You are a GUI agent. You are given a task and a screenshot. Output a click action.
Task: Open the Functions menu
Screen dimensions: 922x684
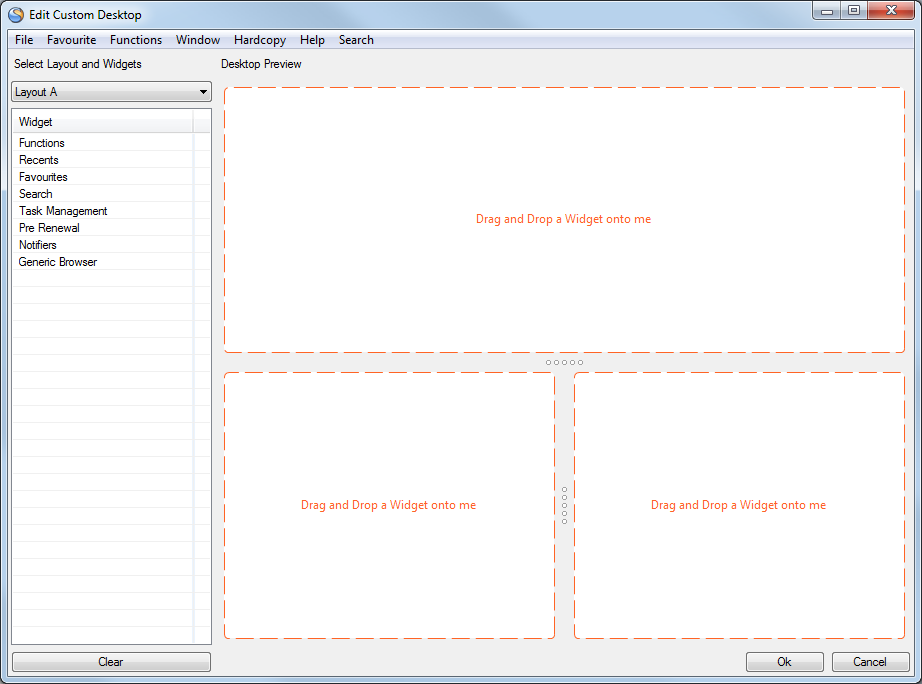136,40
